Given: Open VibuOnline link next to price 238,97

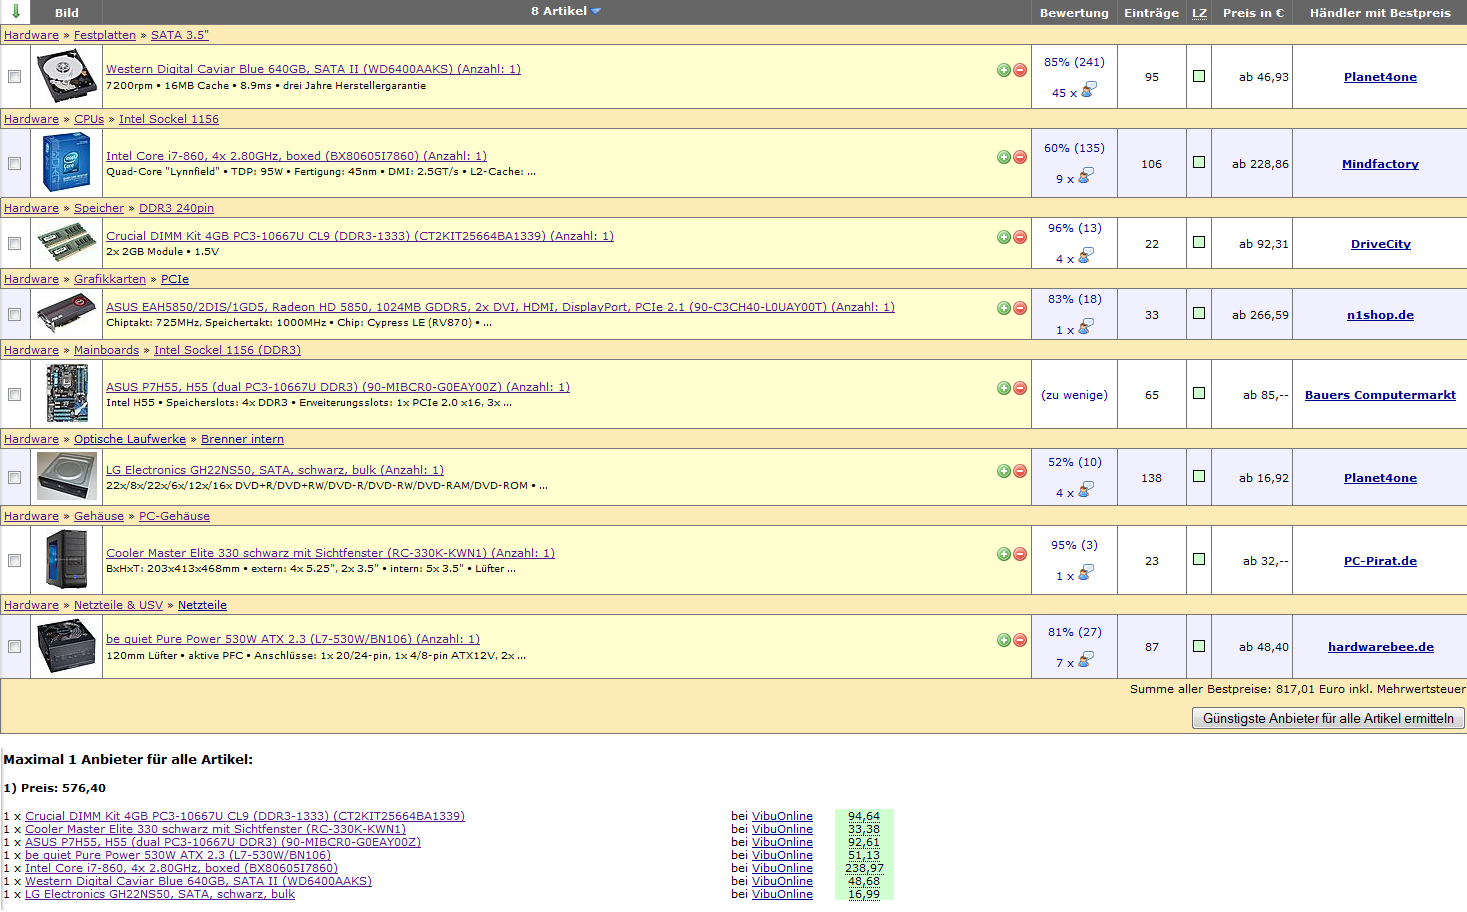Looking at the screenshot, I should coord(782,868).
